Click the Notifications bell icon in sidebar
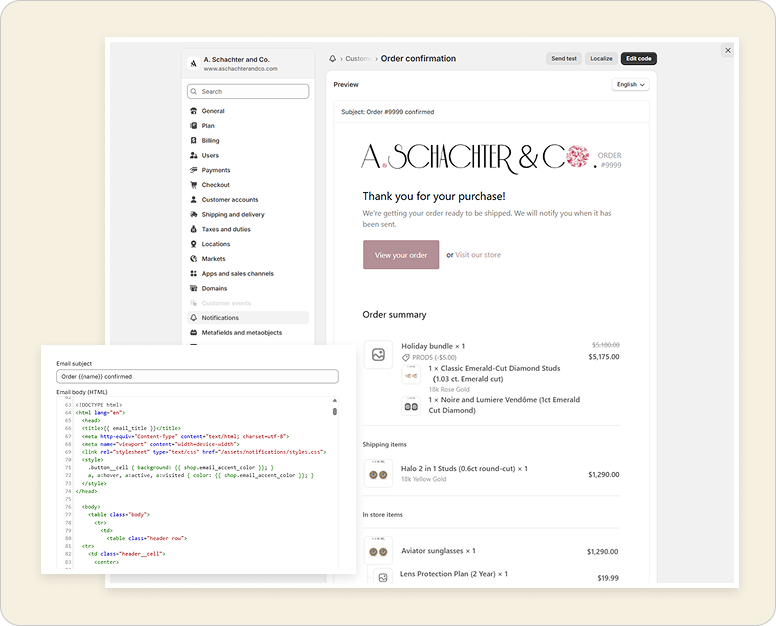776x626 pixels. point(194,318)
